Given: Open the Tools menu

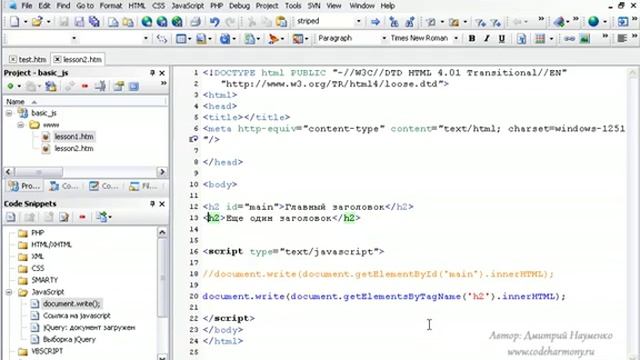Looking at the screenshot, I should (293, 6).
